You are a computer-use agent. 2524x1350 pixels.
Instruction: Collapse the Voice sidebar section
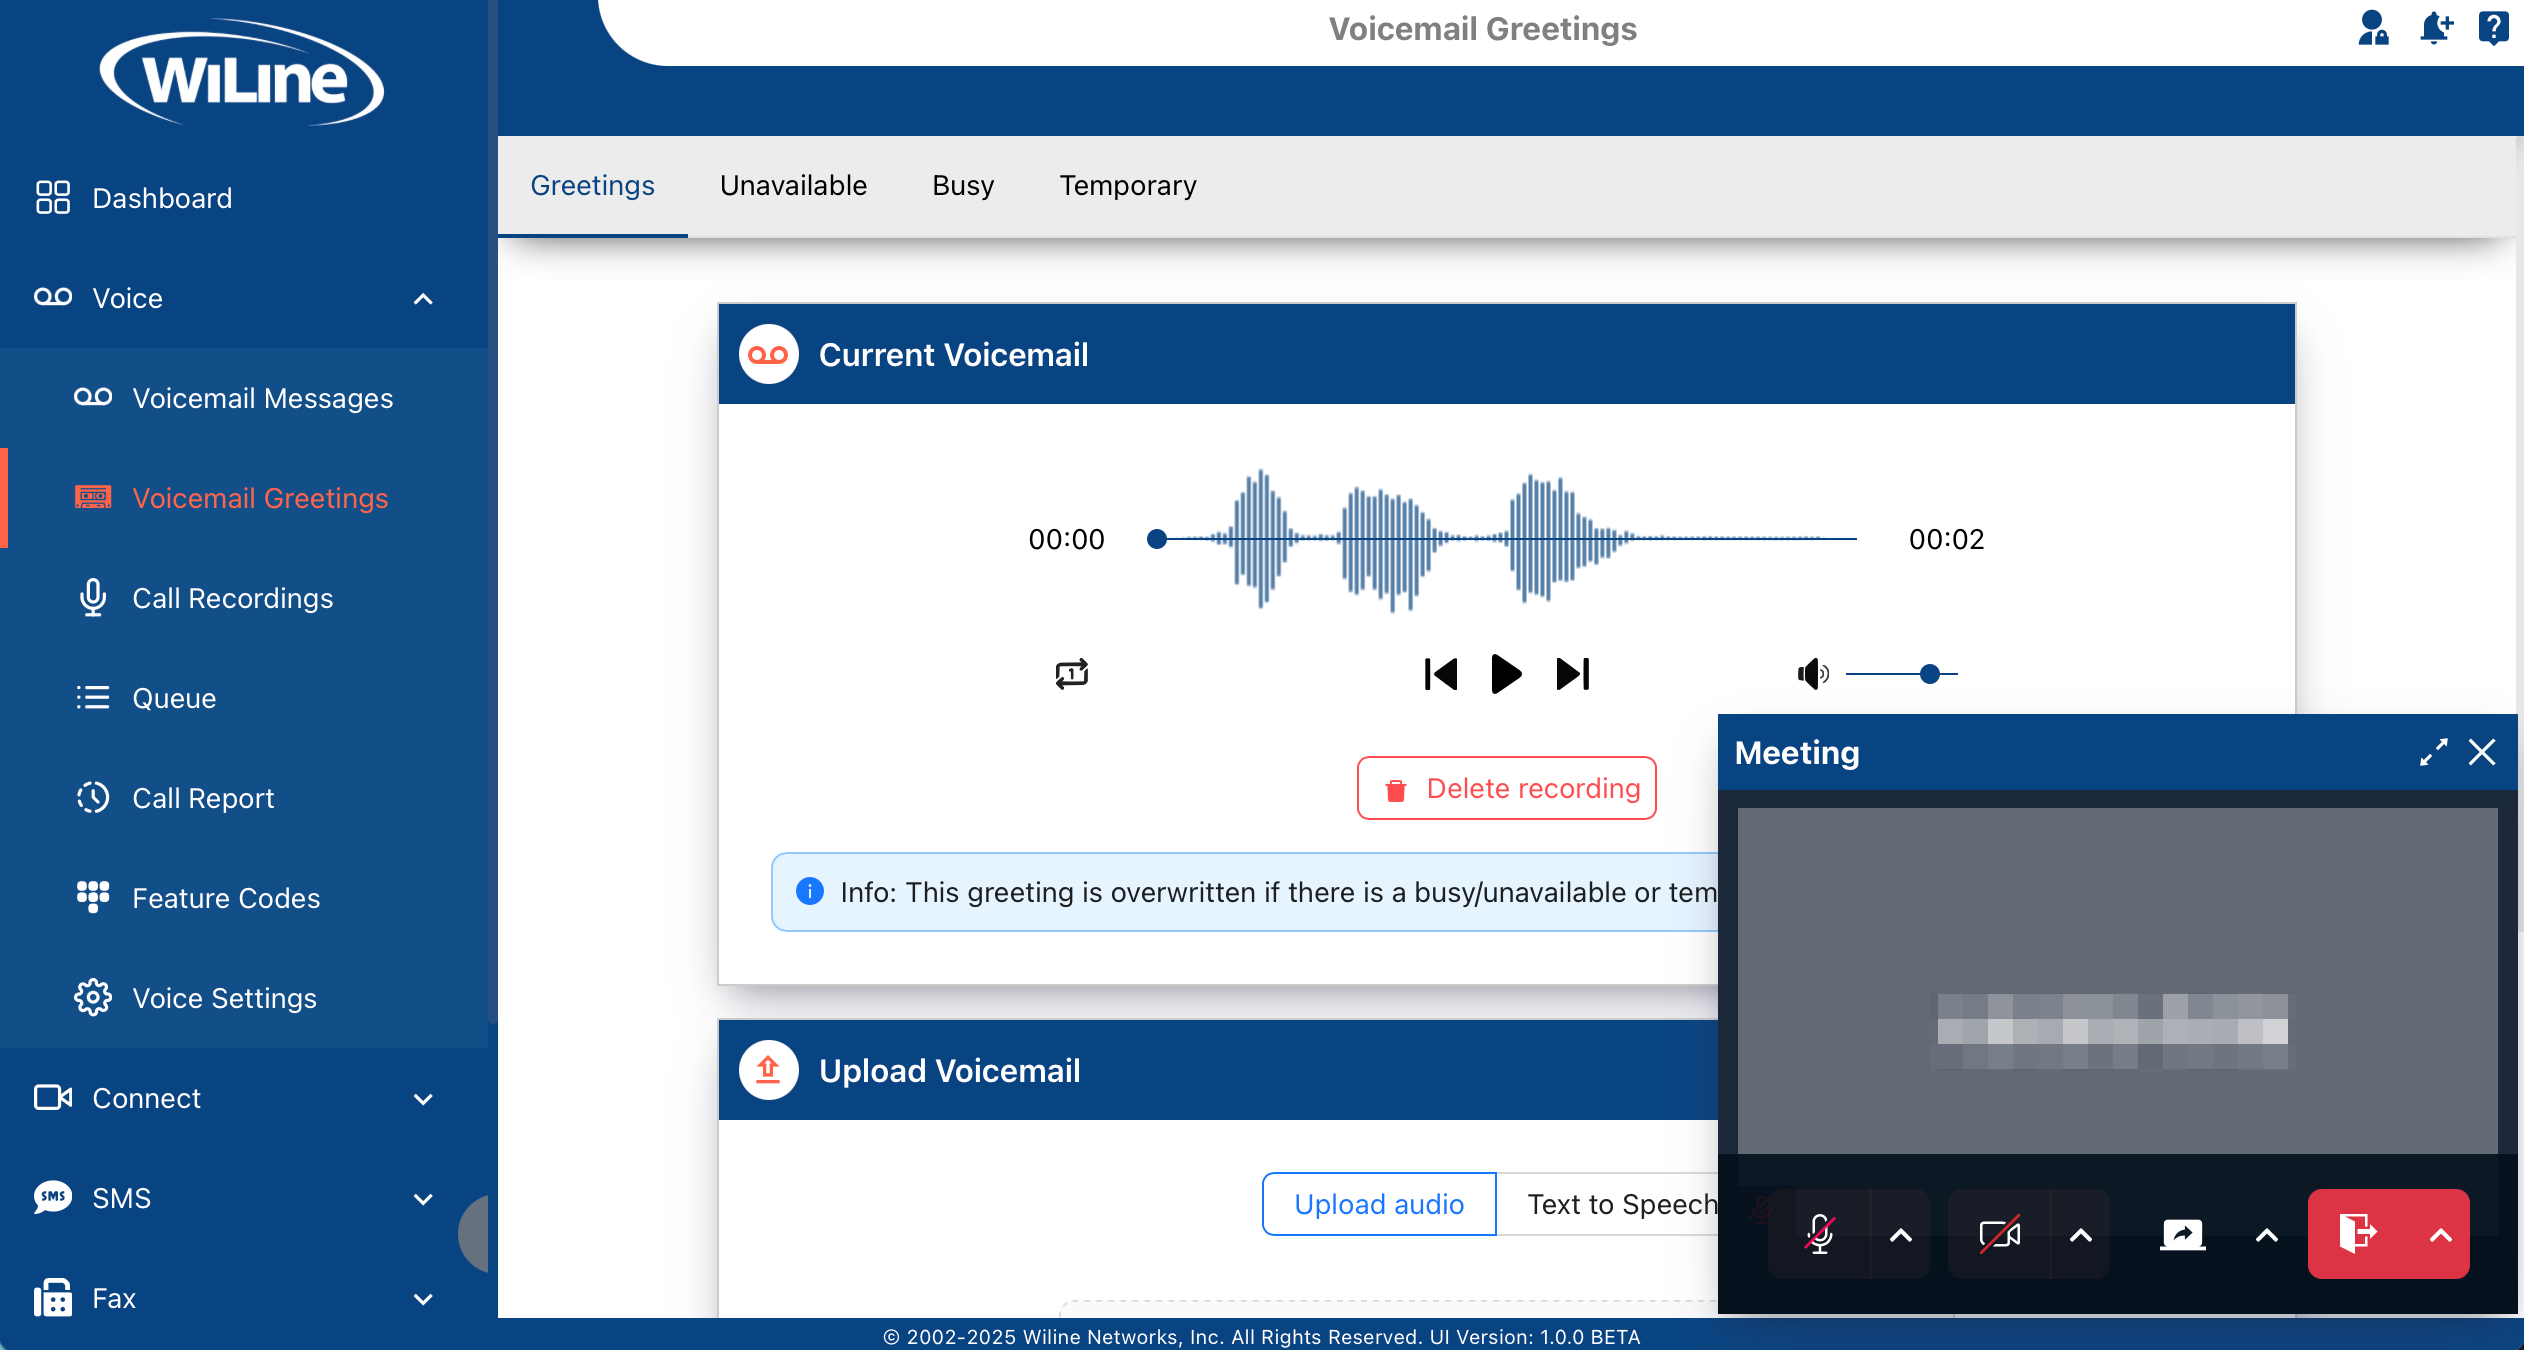click(423, 298)
